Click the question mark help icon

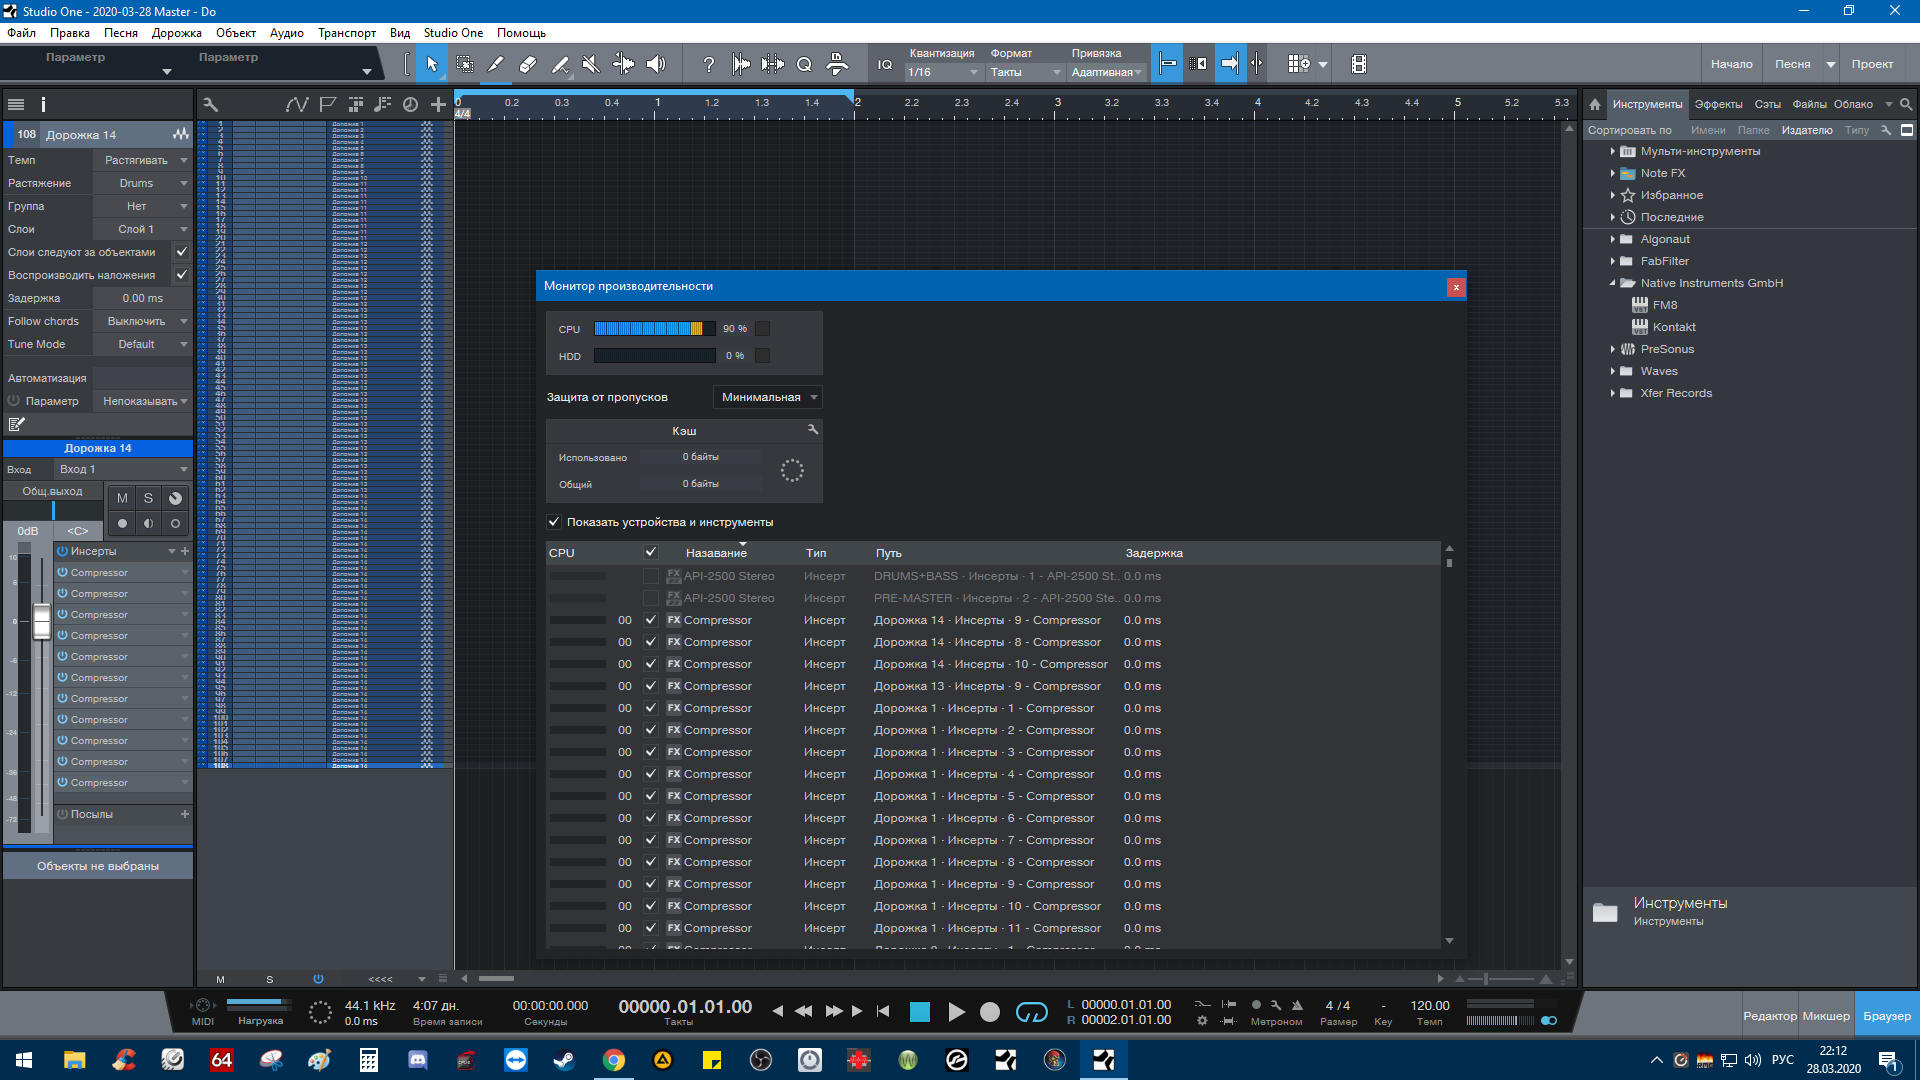click(709, 64)
